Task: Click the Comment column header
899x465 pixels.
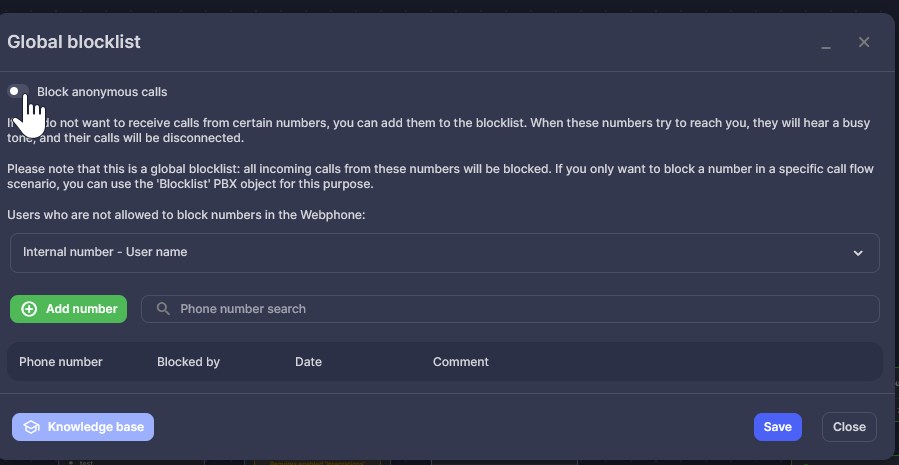Action: pos(461,362)
